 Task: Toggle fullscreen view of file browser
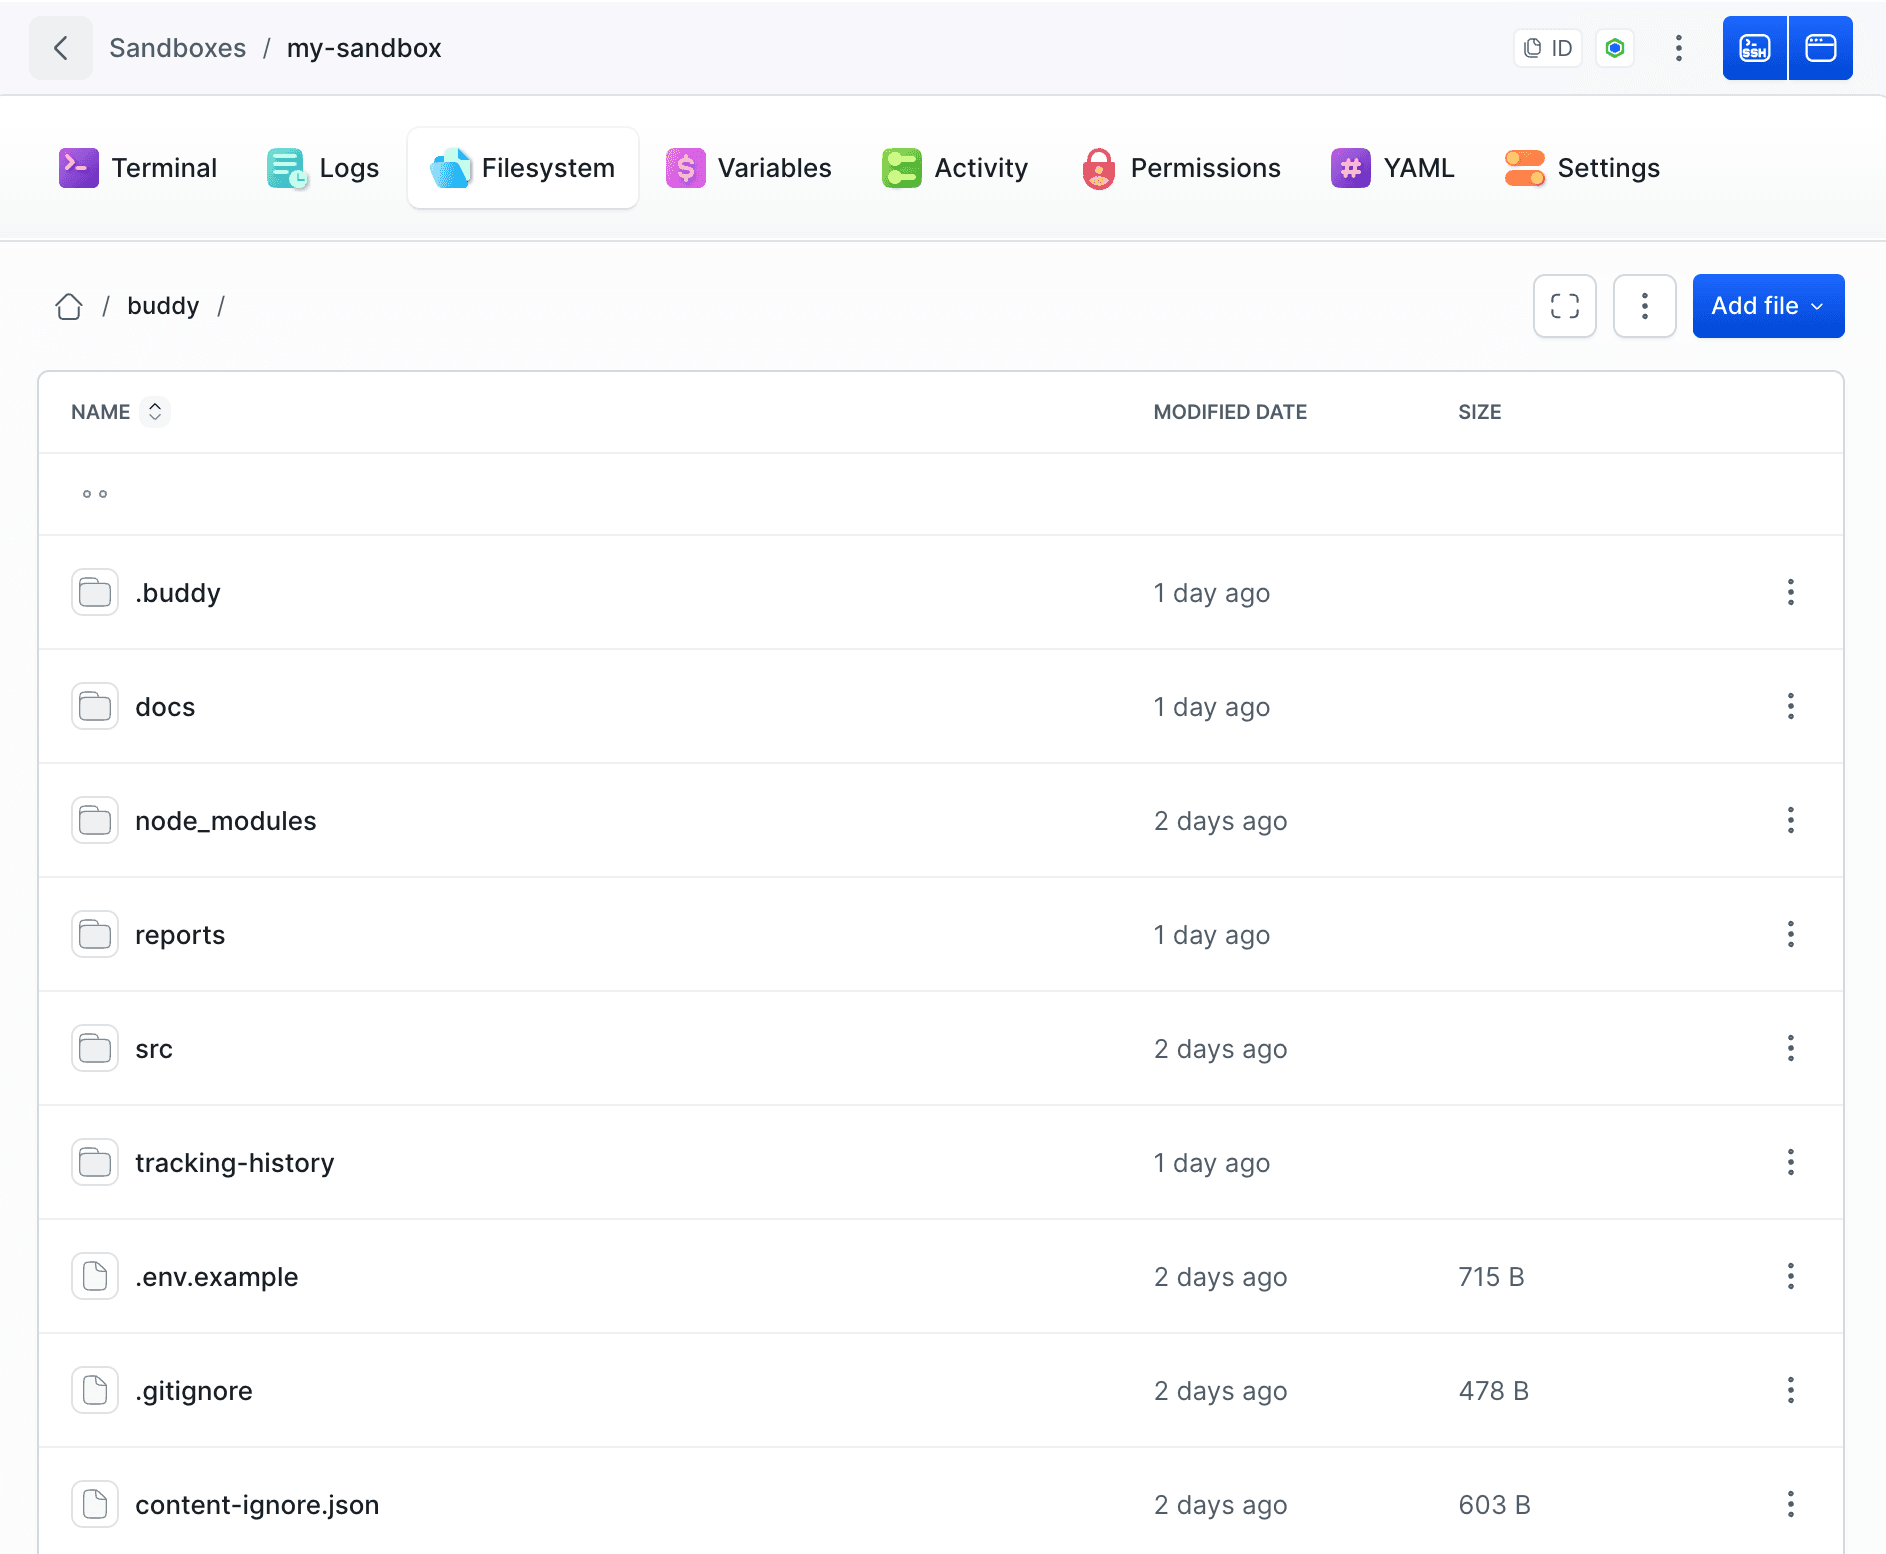point(1564,306)
